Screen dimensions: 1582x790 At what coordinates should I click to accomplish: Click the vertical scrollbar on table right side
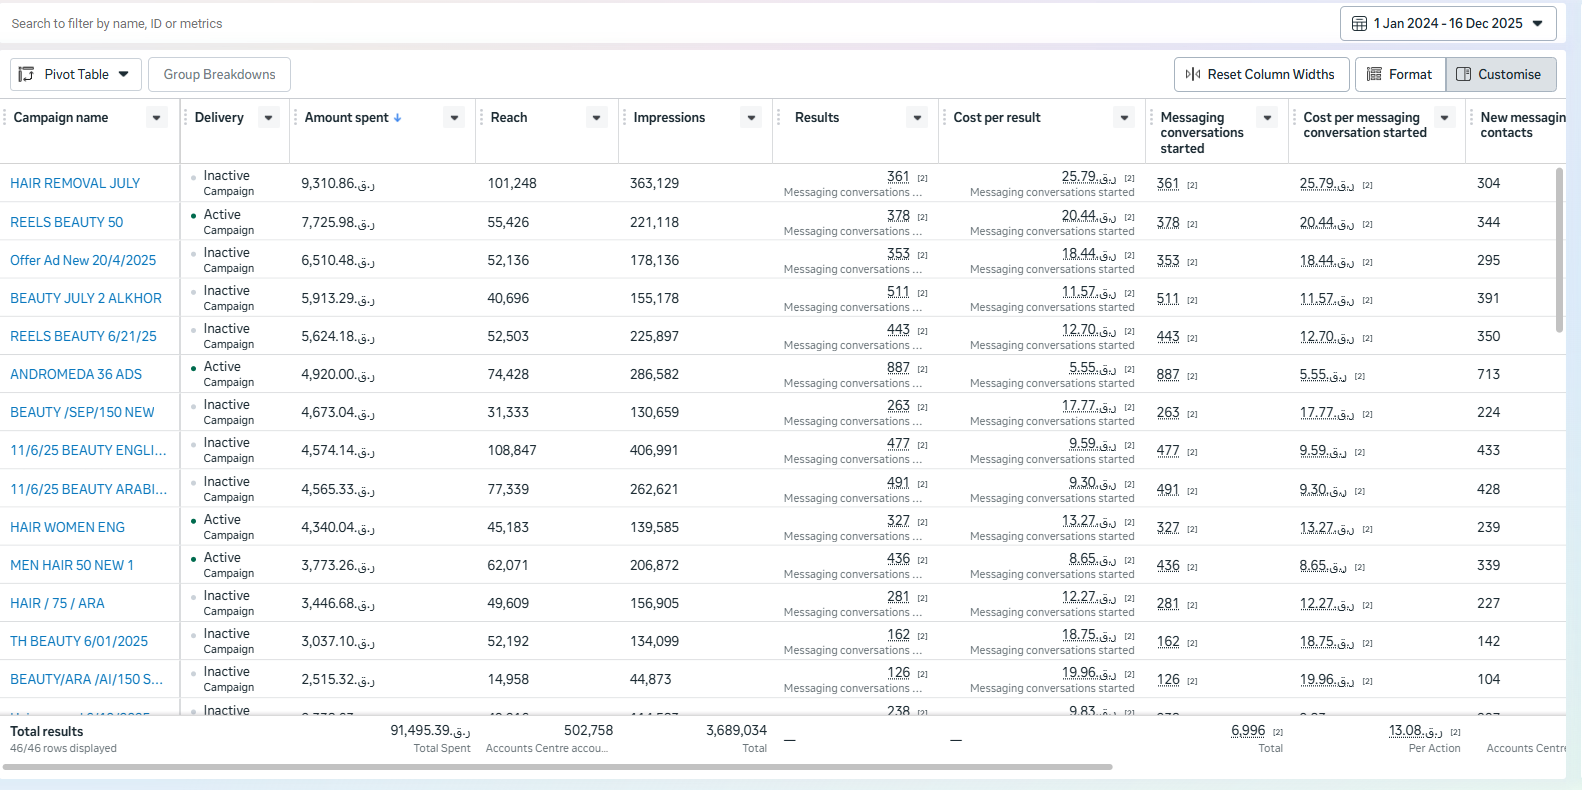point(1559,250)
